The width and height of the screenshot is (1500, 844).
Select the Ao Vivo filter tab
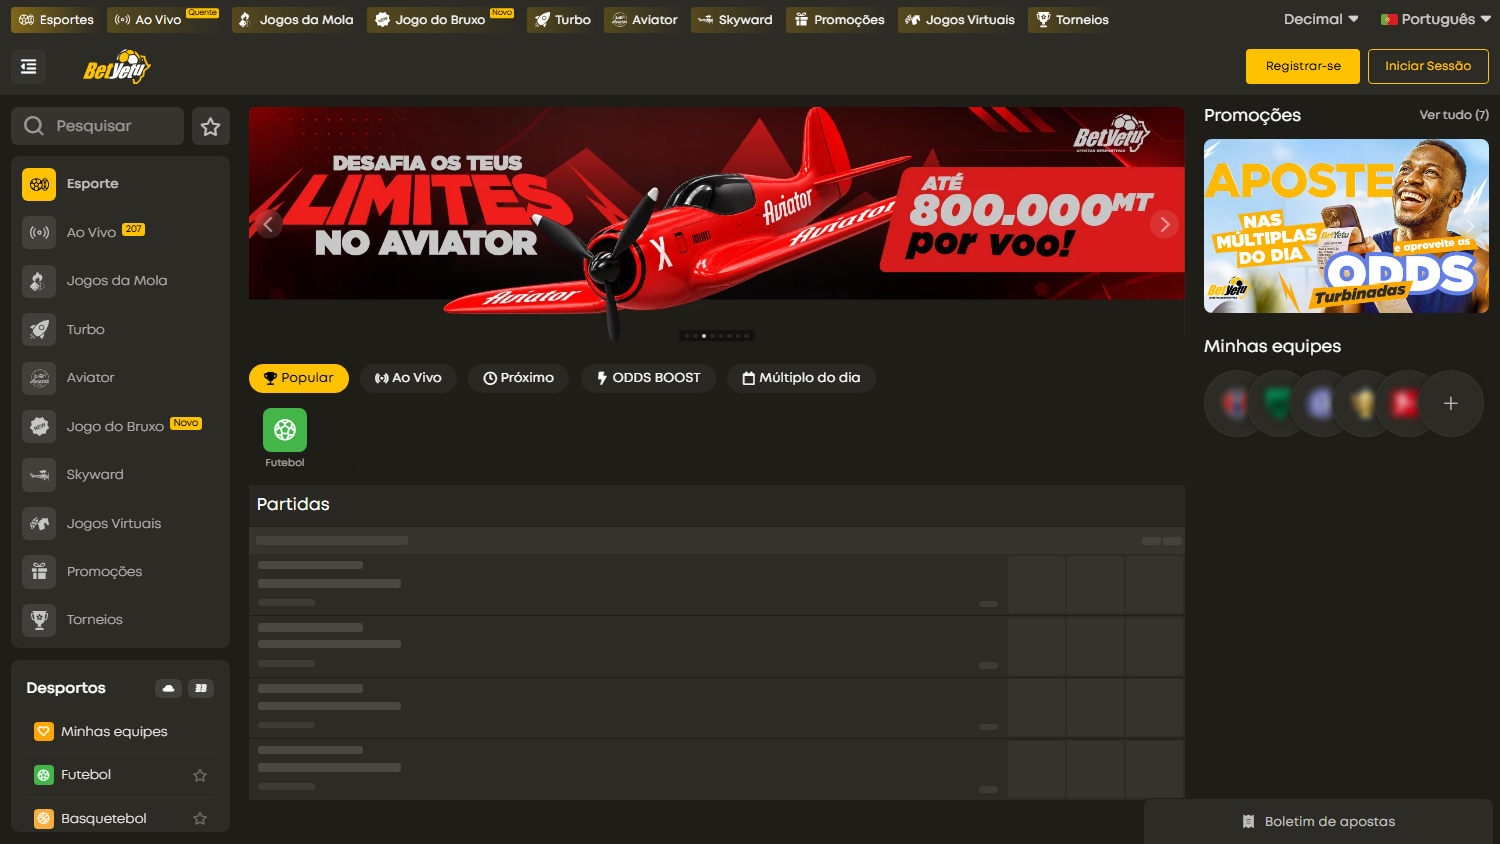pos(408,378)
